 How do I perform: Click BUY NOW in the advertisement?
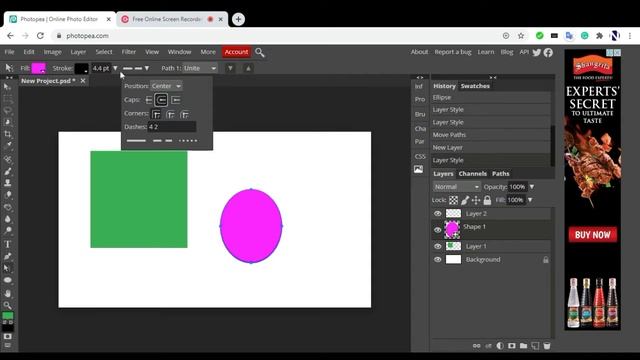pyautogui.click(x=593, y=235)
